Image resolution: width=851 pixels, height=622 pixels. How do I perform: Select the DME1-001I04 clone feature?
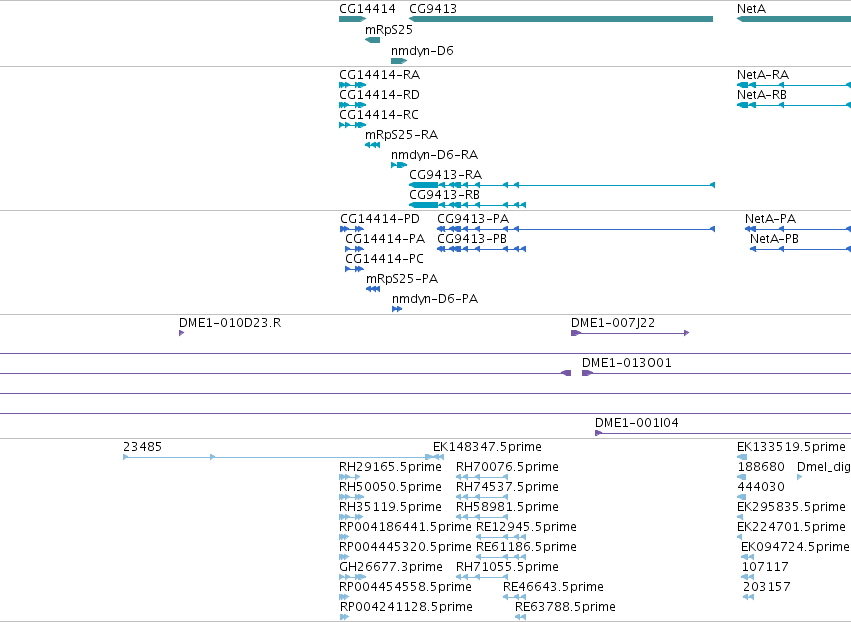click(x=723, y=433)
